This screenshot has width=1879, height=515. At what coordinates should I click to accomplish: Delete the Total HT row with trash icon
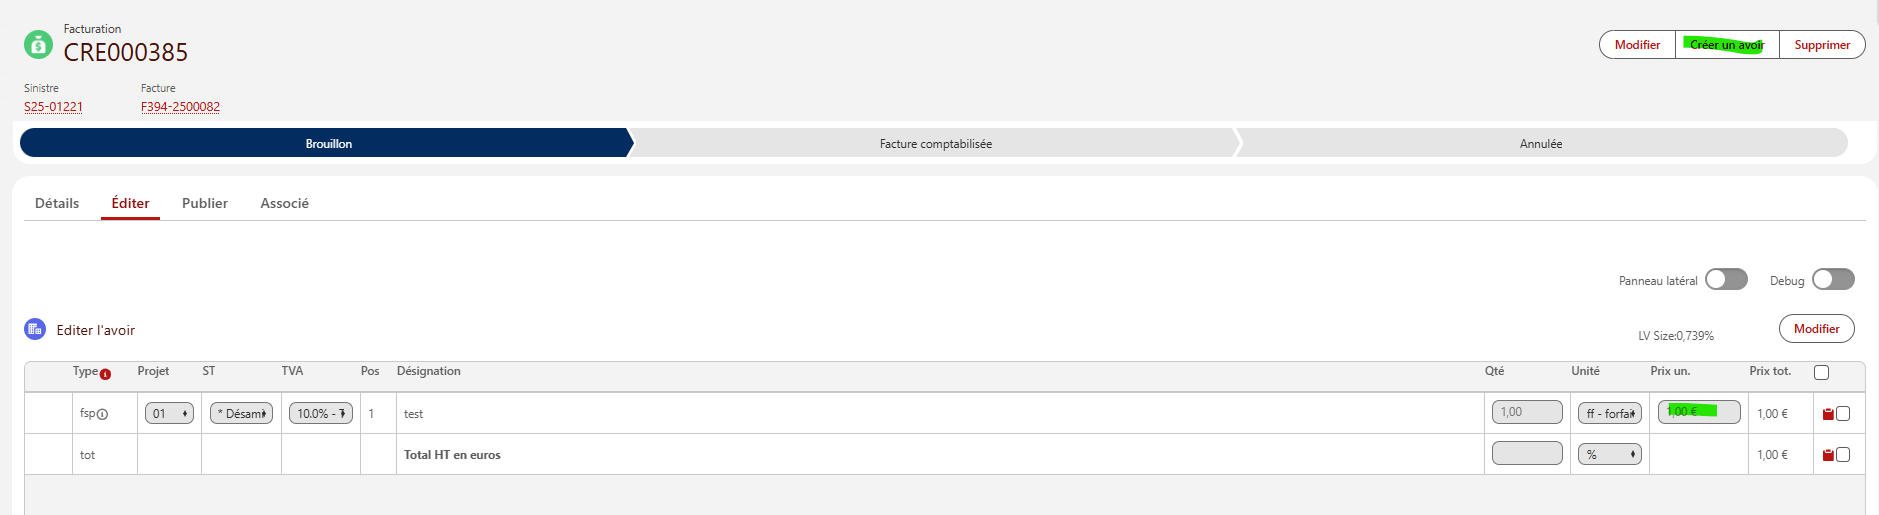point(1828,455)
